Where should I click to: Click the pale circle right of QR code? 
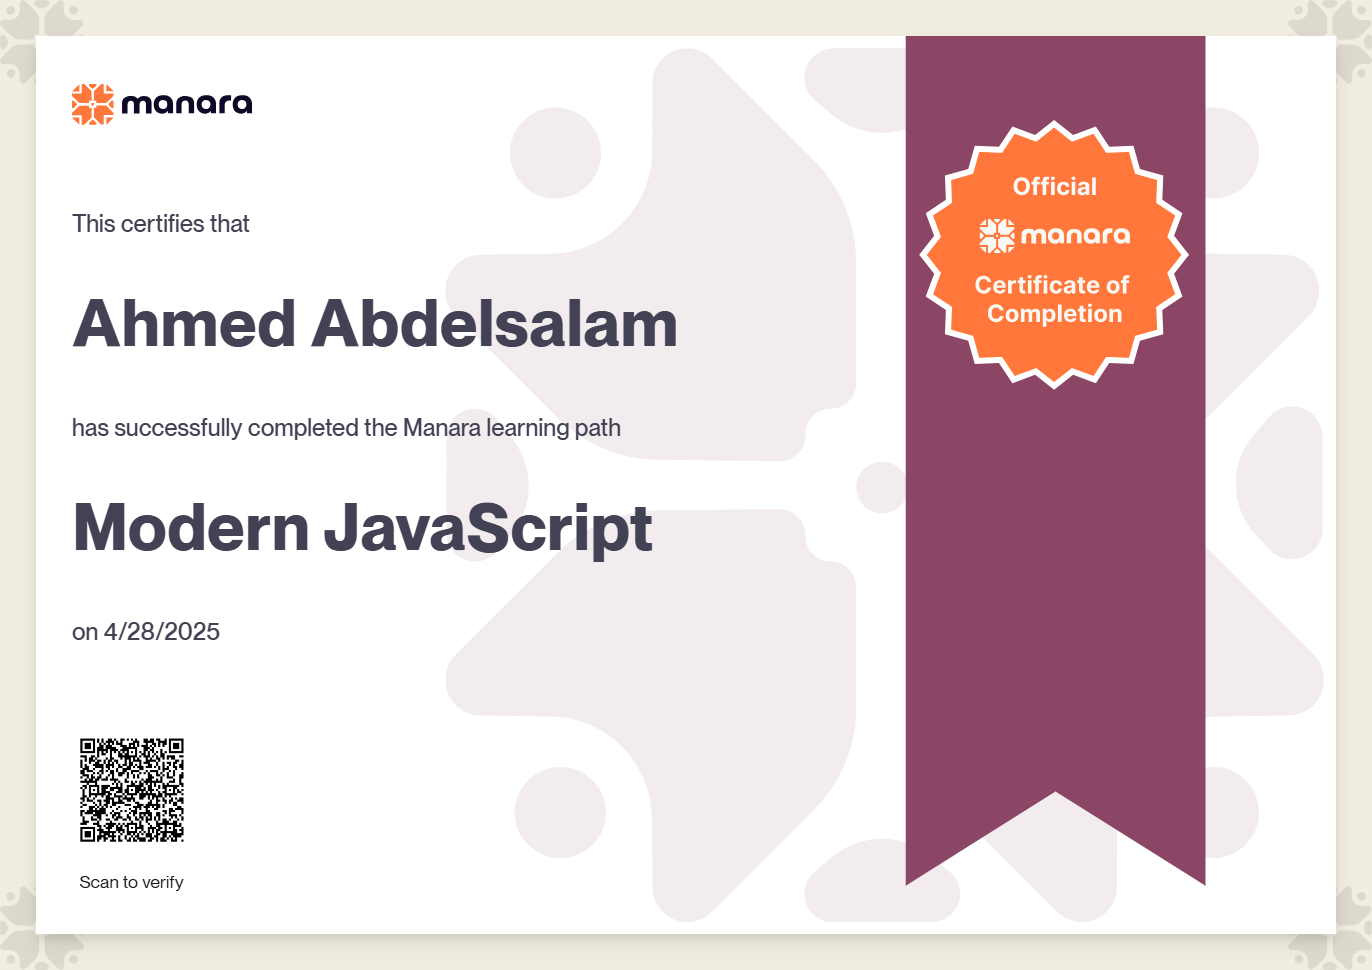click(560, 812)
